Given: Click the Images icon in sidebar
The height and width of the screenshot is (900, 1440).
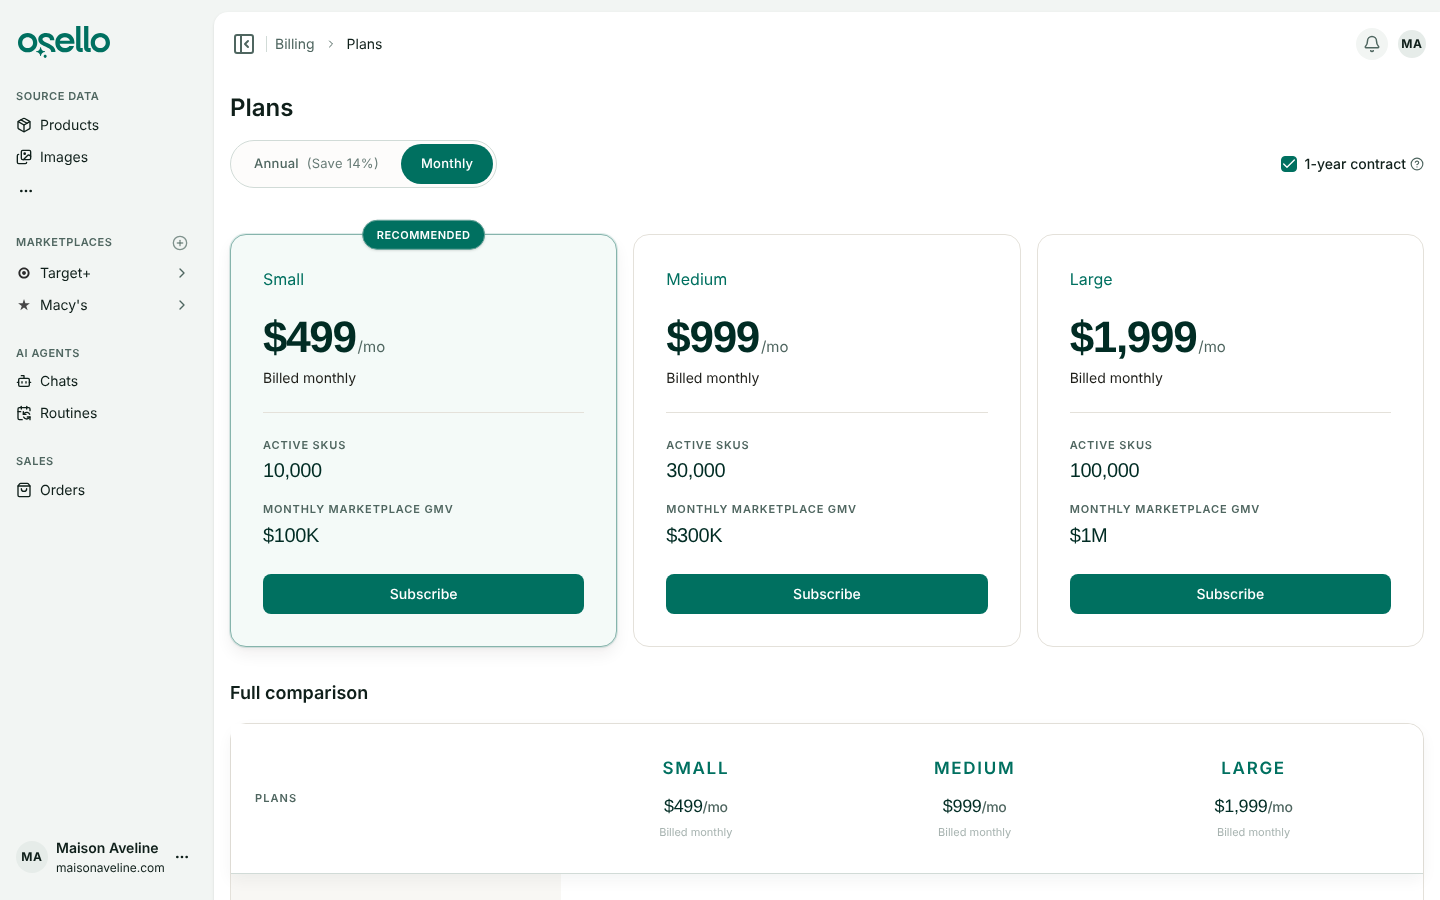Looking at the screenshot, I should (24, 157).
